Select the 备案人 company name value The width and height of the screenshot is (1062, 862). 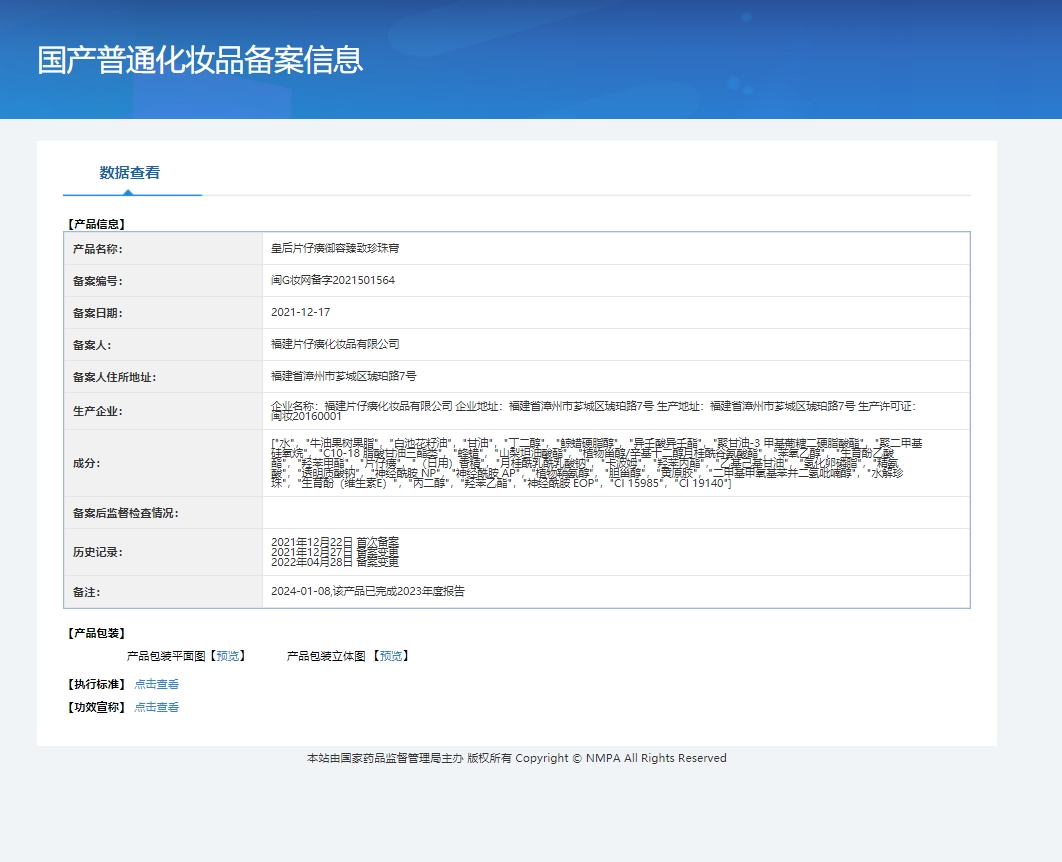pyautogui.click(x=335, y=344)
